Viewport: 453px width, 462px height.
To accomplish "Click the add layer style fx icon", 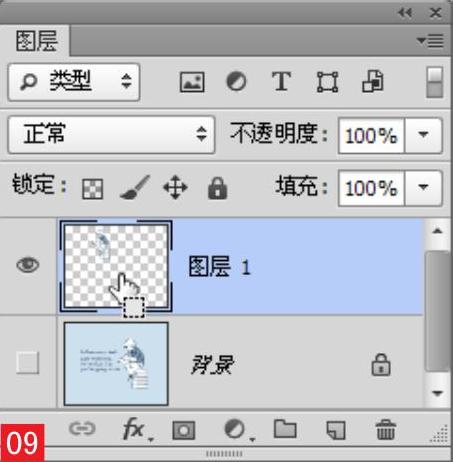I will tap(134, 429).
